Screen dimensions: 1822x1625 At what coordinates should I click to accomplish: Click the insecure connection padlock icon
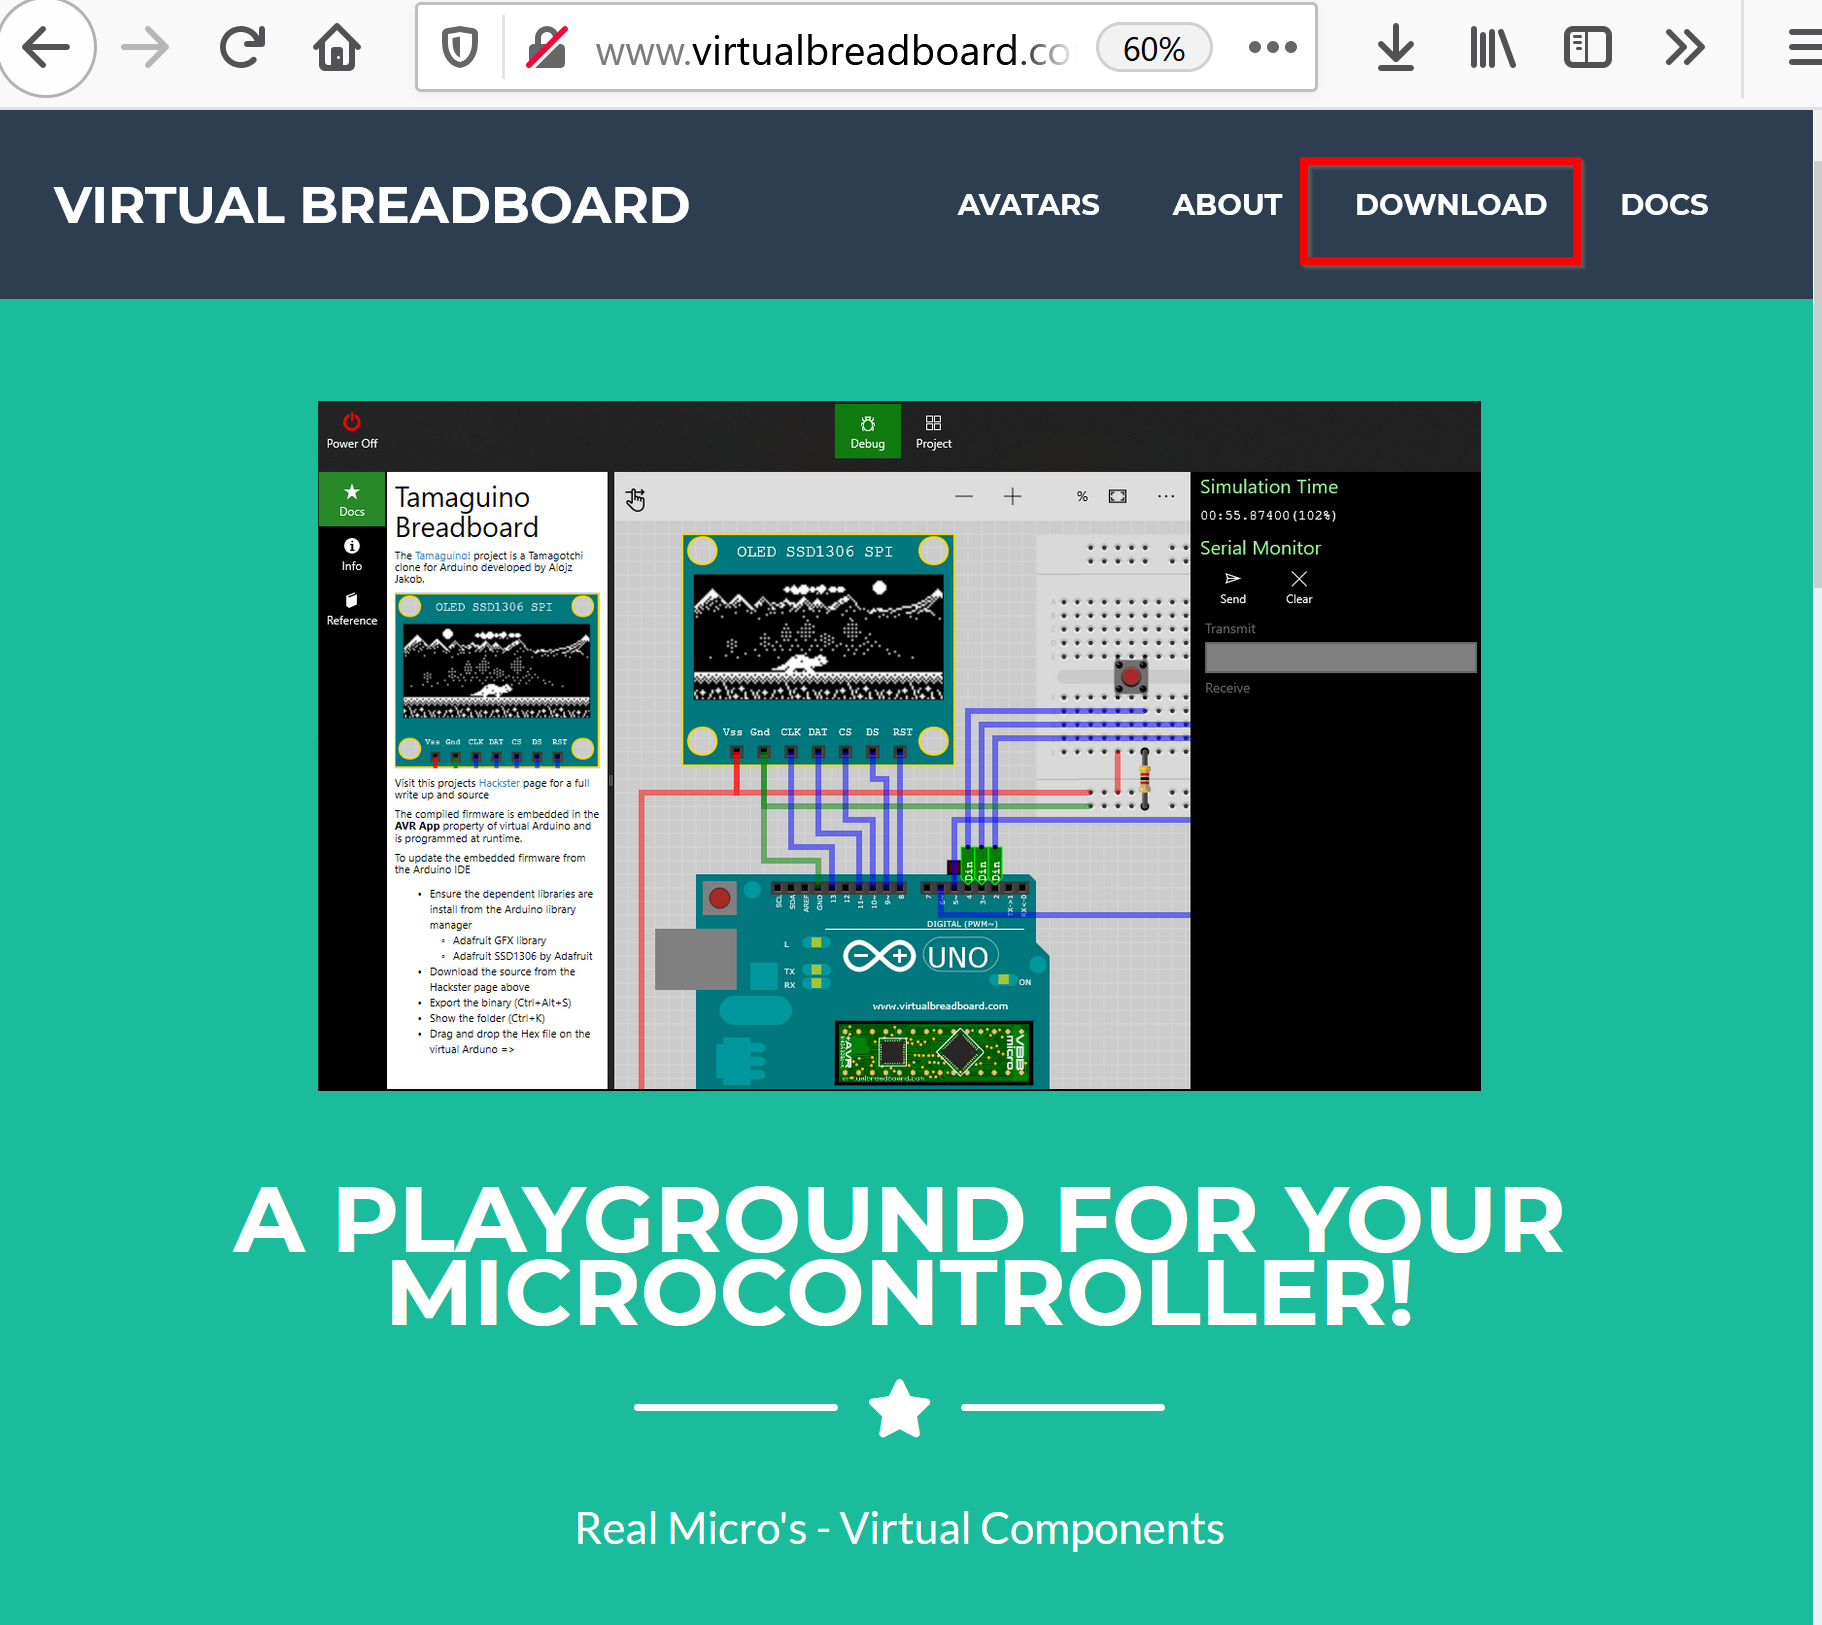click(547, 47)
